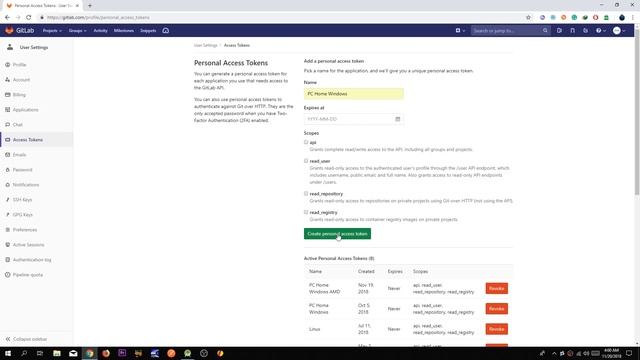The height and width of the screenshot is (360, 640).
Task: Enable the read_repository scope checkbox
Action: 306,193
